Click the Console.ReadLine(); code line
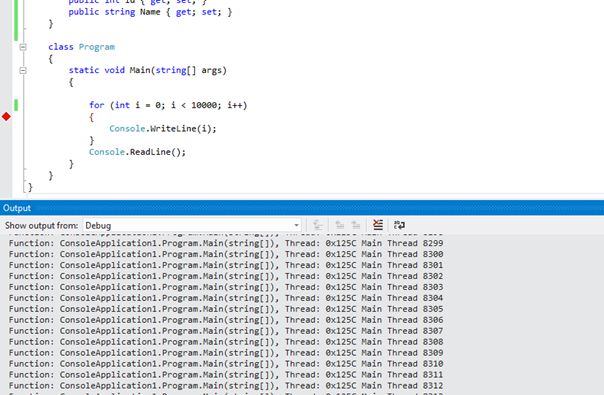The width and height of the screenshot is (604, 395). (137, 152)
